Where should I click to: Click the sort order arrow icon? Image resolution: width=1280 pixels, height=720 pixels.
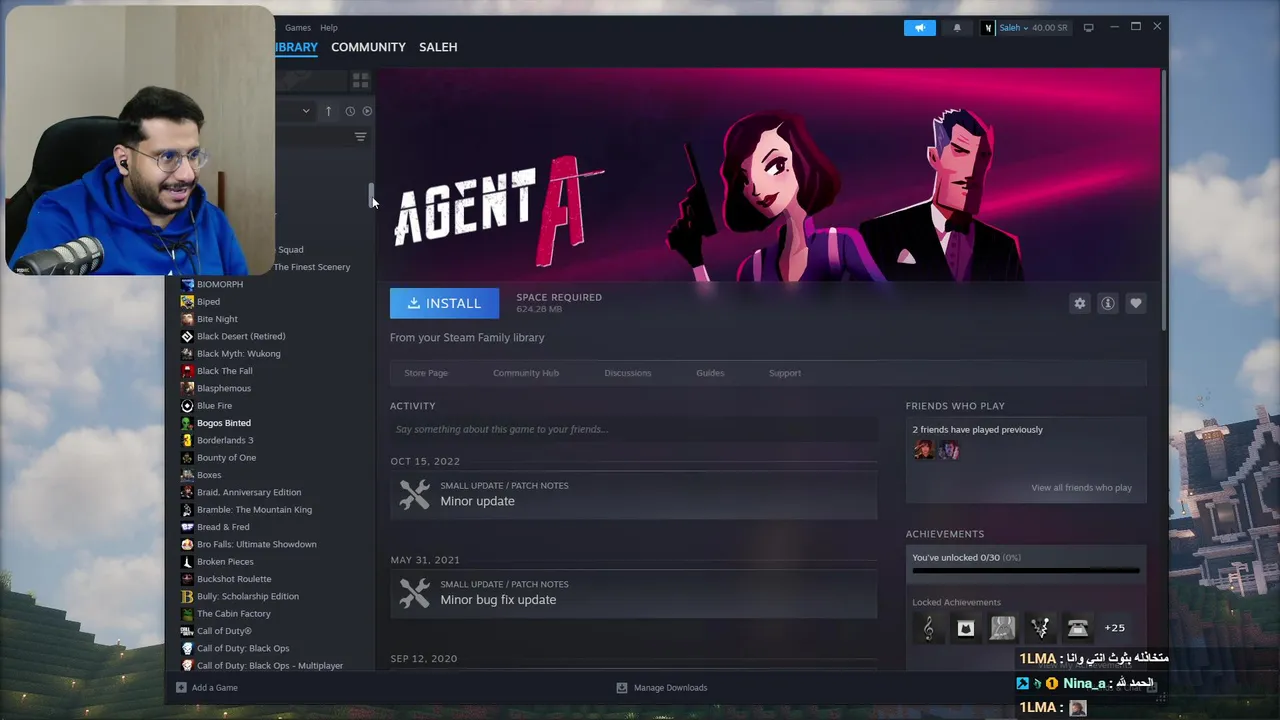(328, 111)
